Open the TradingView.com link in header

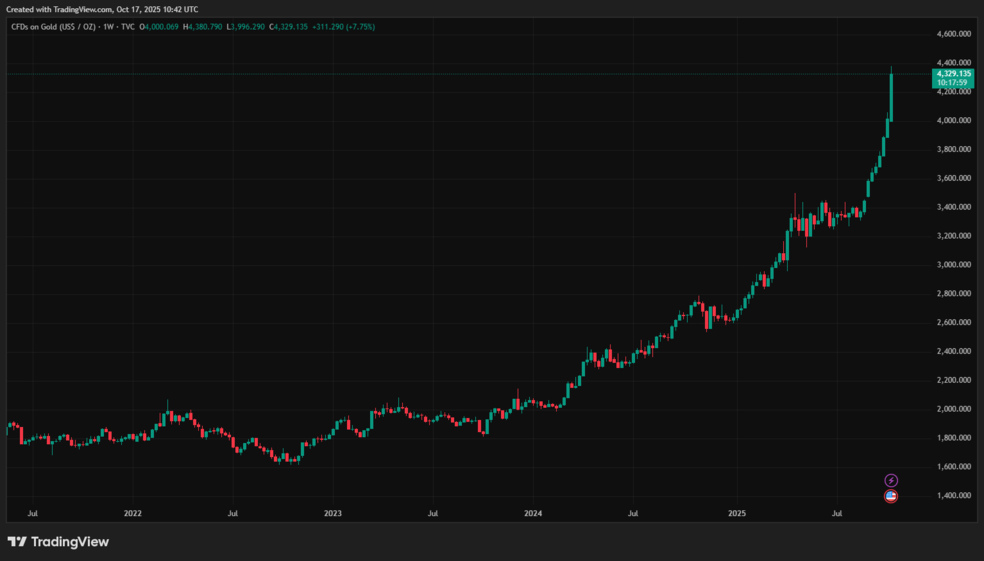pos(82,8)
